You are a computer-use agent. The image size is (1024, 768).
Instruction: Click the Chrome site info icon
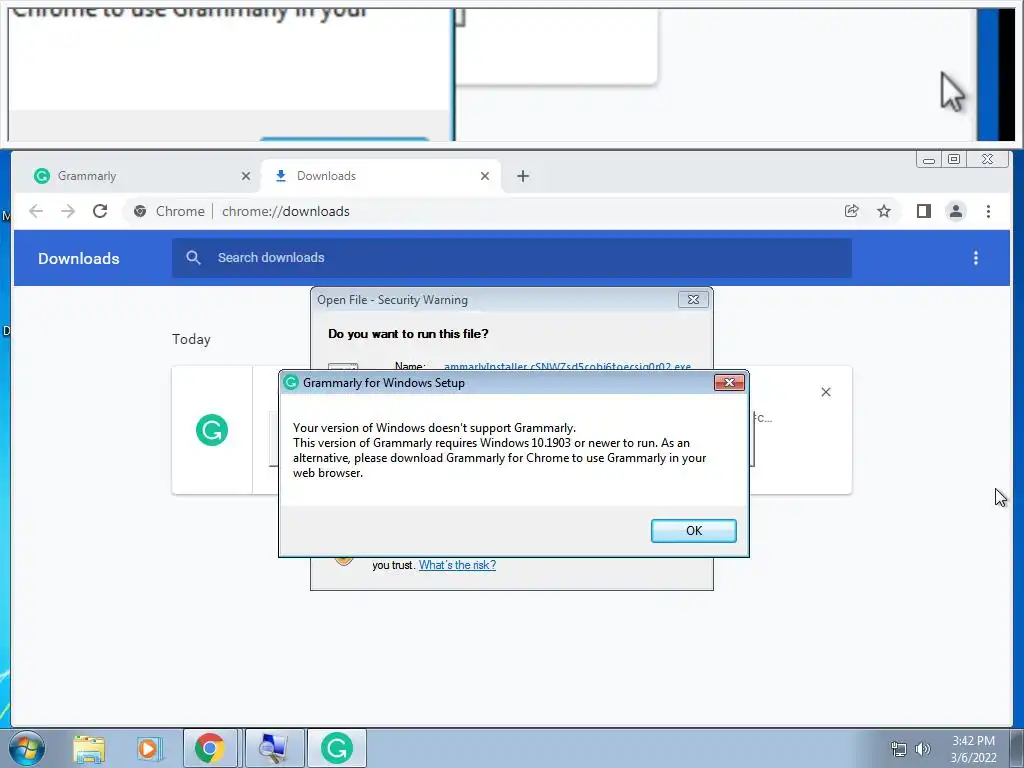pyautogui.click(x=140, y=211)
